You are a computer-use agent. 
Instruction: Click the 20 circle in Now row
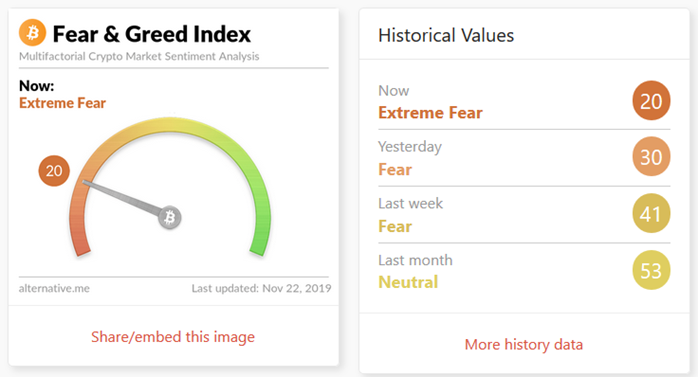(651, 101)
